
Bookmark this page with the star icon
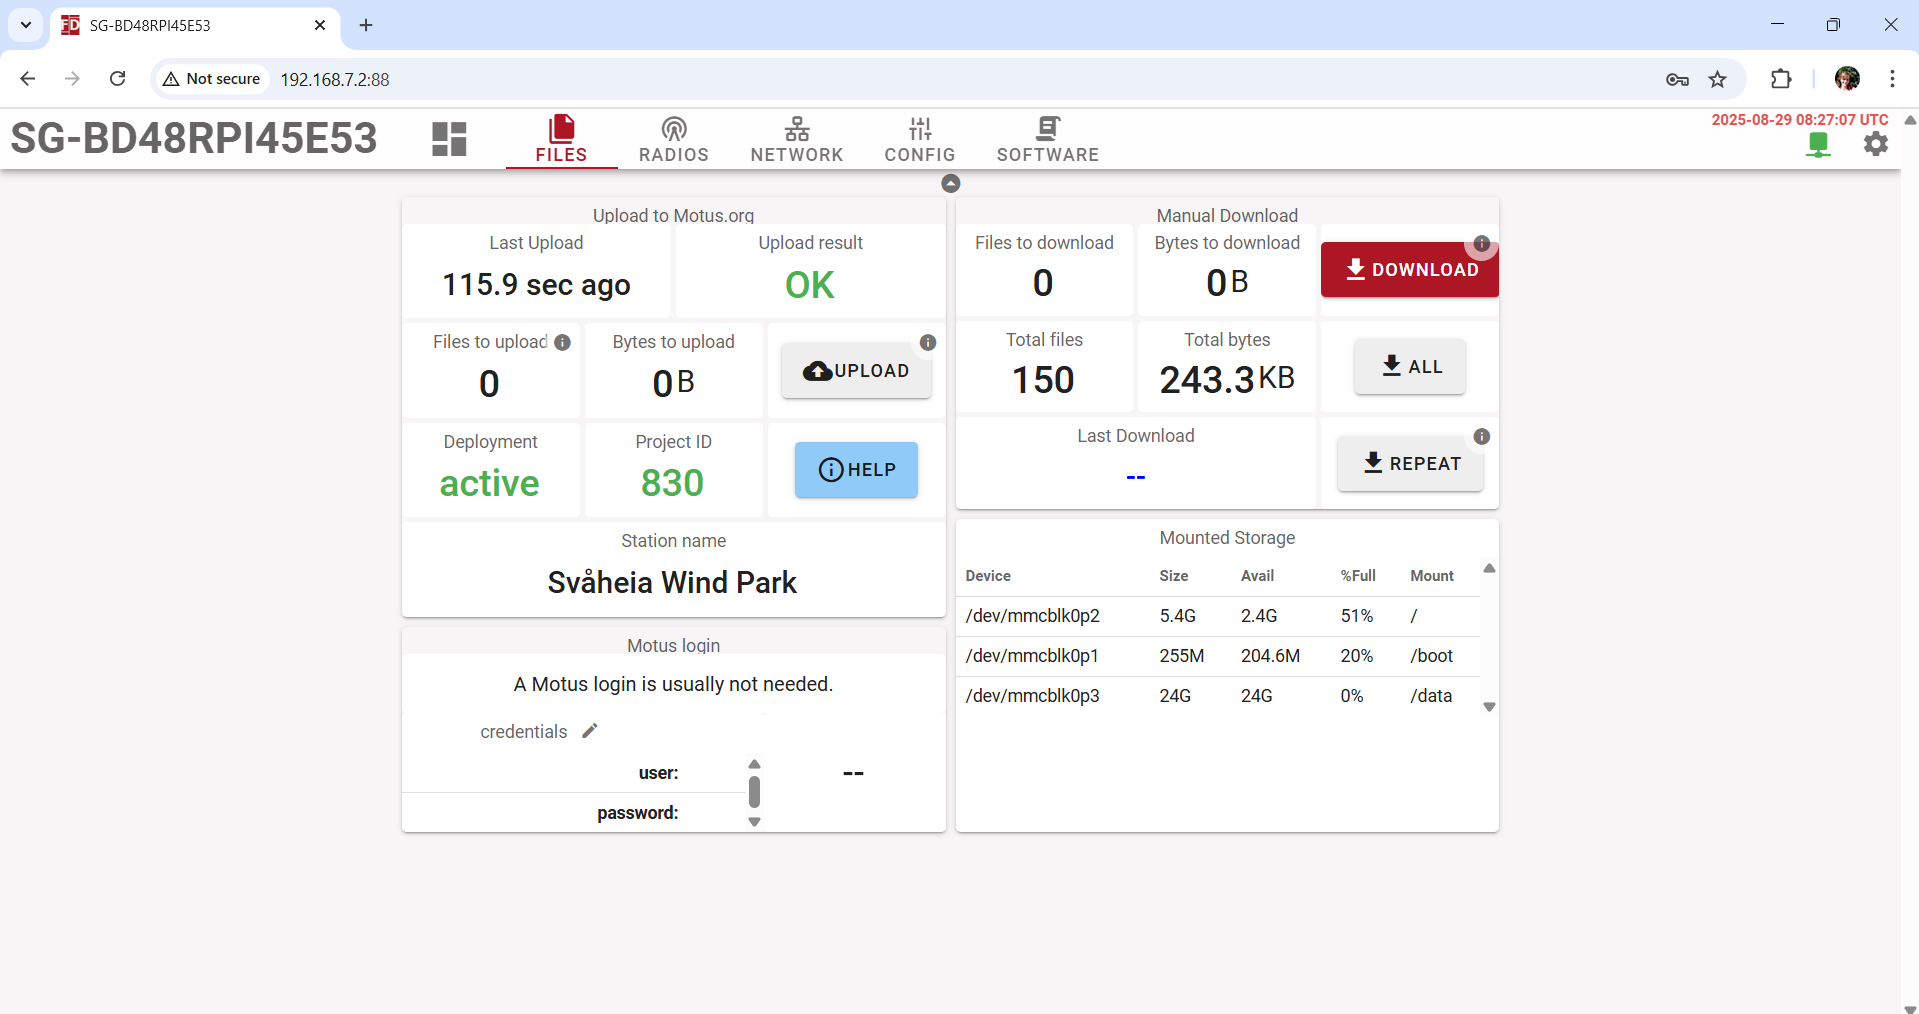point(1717,79)
